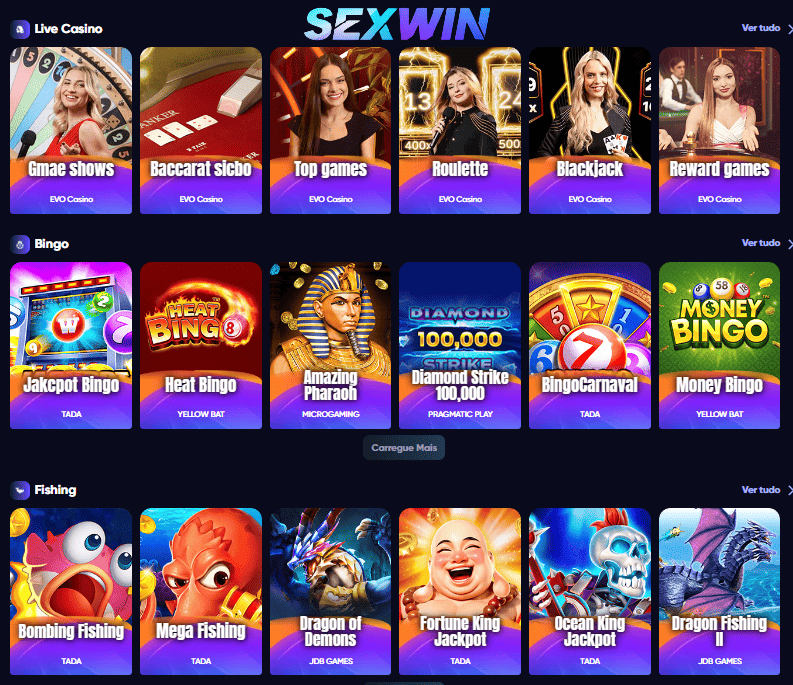Open the Blackjack live casino card
Image resolution: width=793 pixels, height=685 pixels.
point(590,131)
